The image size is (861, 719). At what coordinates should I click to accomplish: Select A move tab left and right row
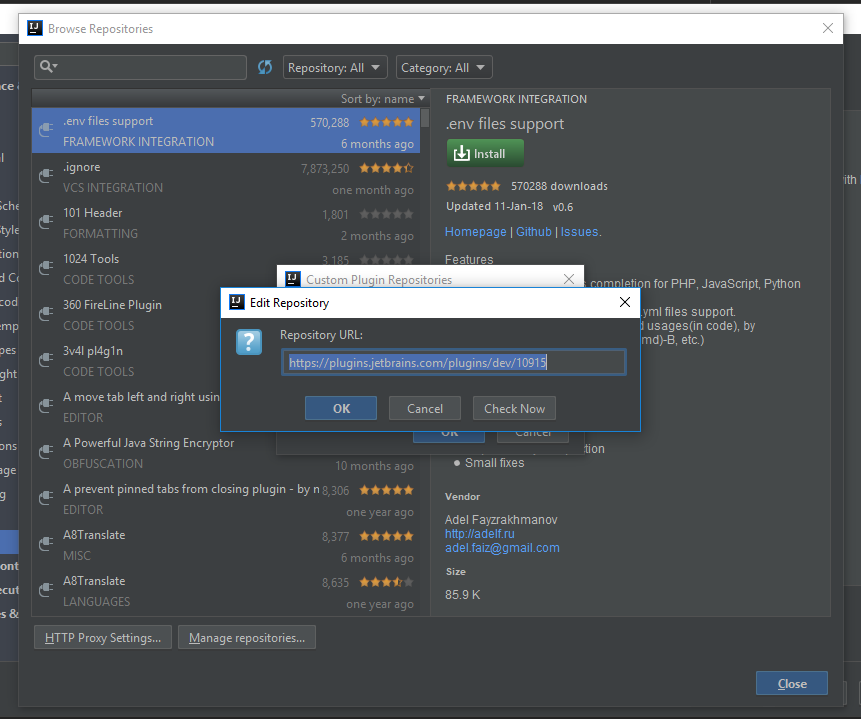(126, 406)
